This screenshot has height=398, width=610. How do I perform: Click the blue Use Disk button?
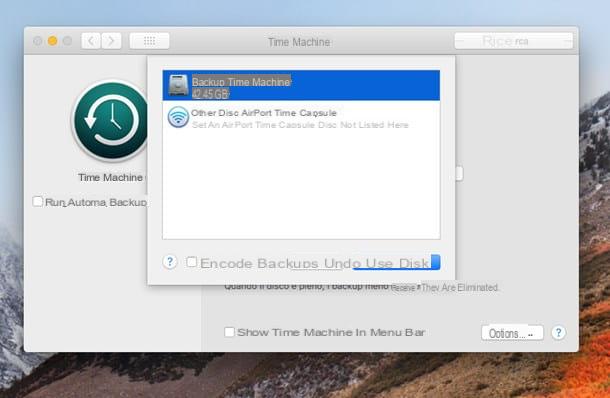coord(396,263)
